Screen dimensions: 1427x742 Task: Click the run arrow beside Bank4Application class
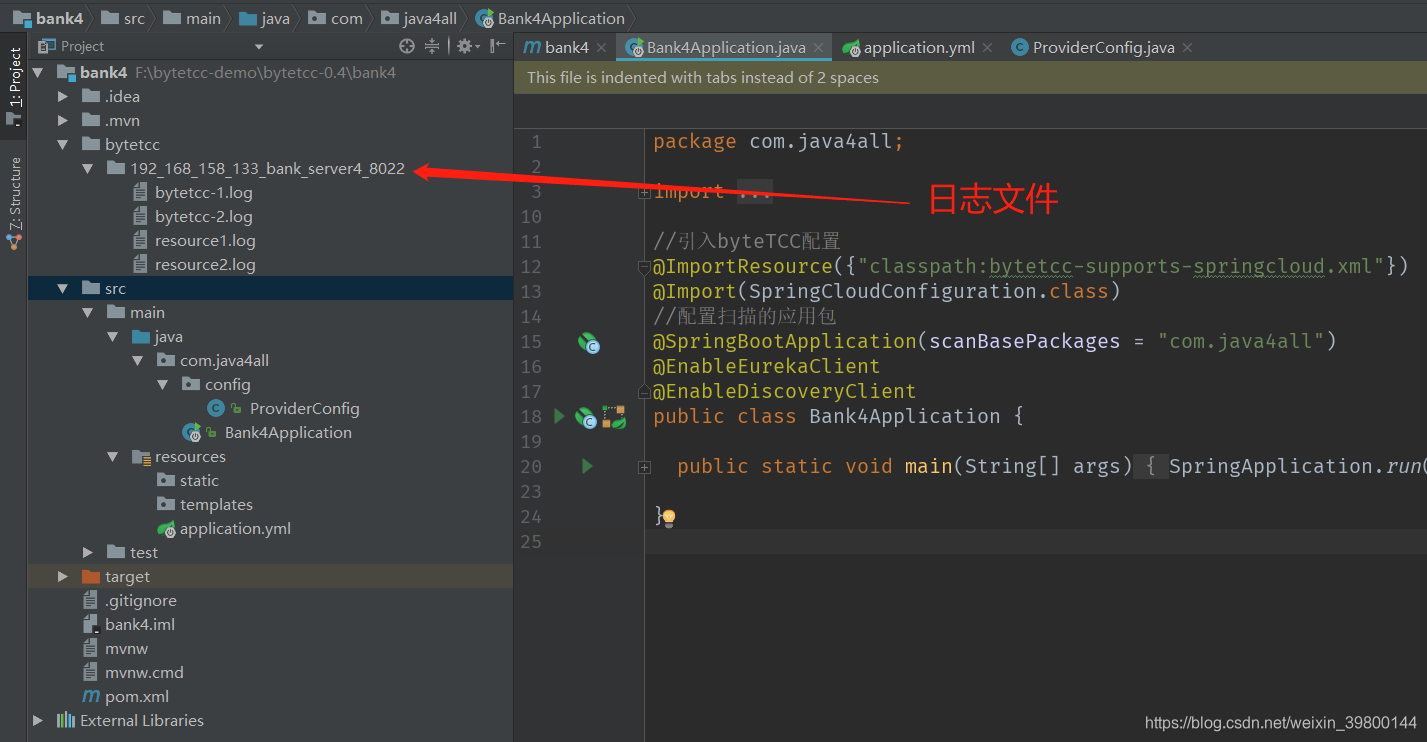[x=559, y=416]
